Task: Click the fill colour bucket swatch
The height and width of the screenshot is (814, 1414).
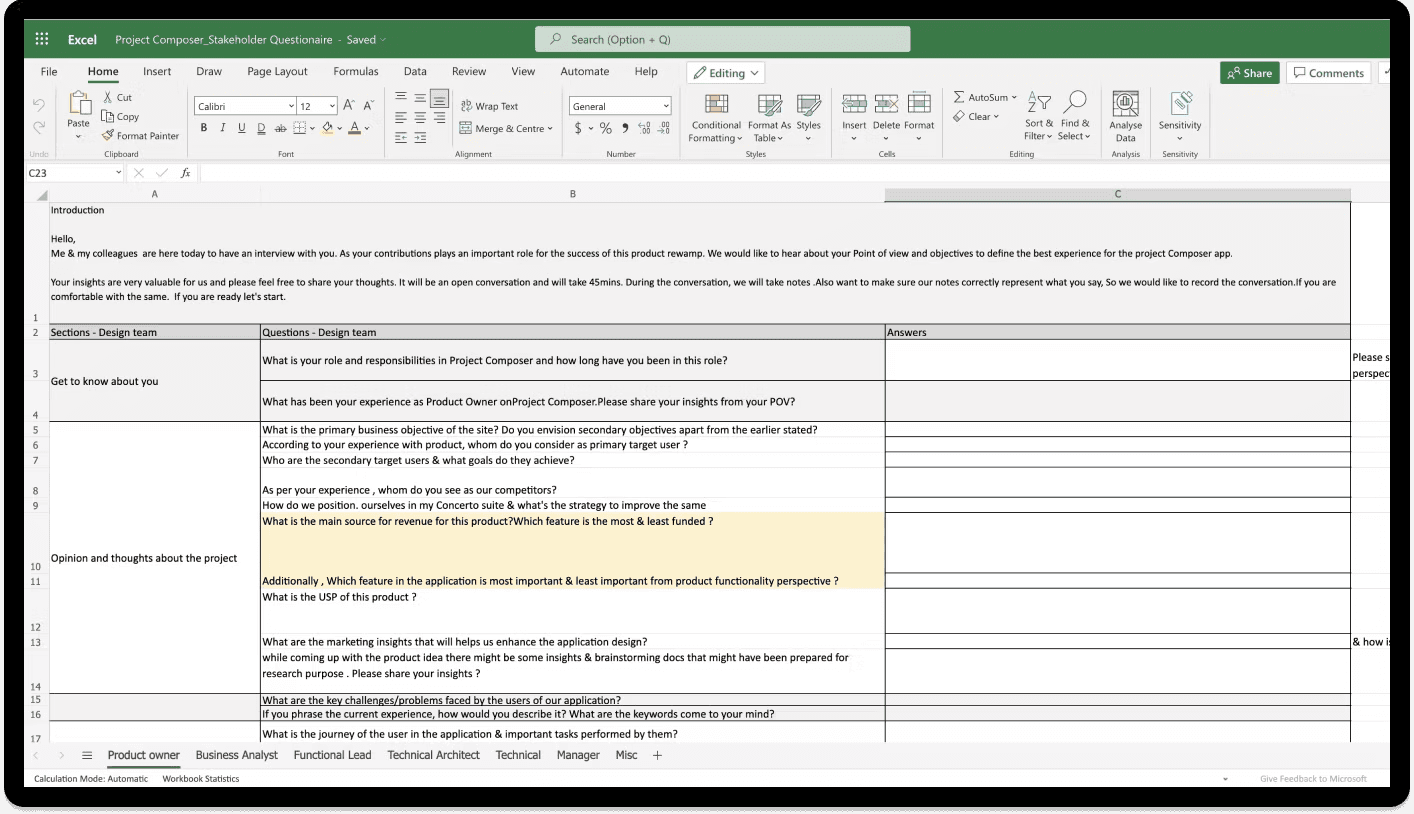Action: (327, 128)
